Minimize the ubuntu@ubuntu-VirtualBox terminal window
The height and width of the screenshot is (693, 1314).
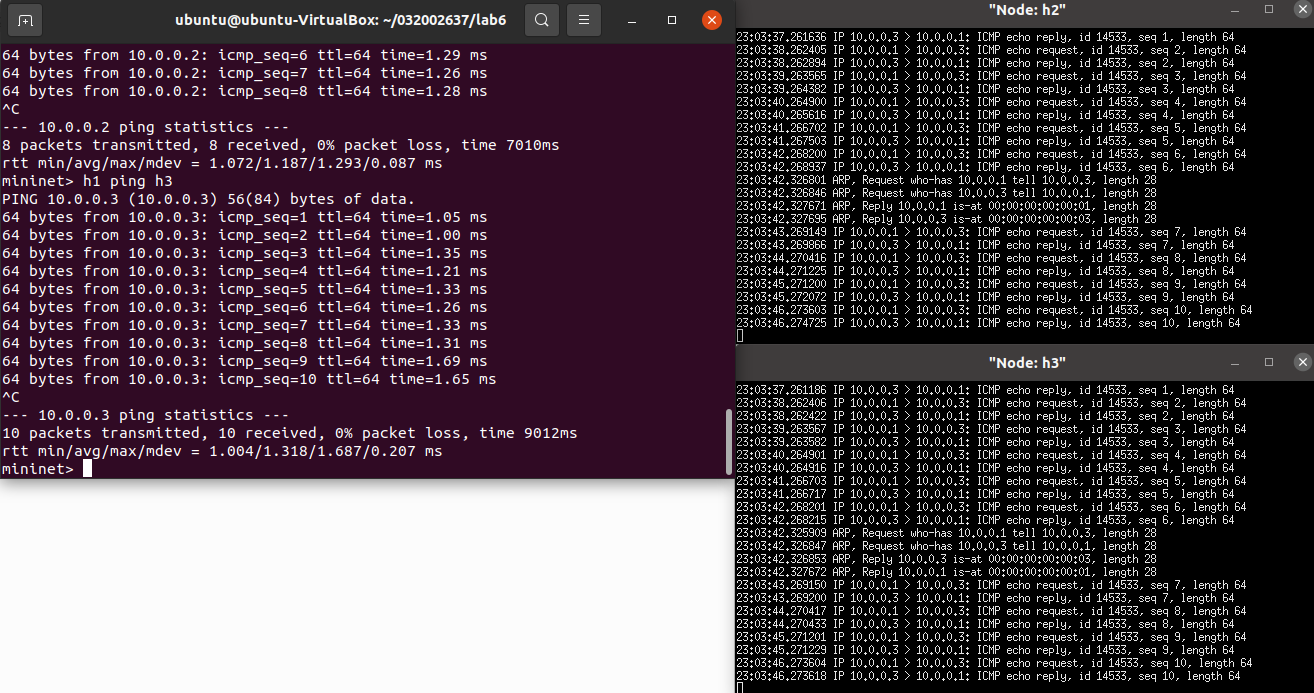pyautogui.click(x=633, y=20)
